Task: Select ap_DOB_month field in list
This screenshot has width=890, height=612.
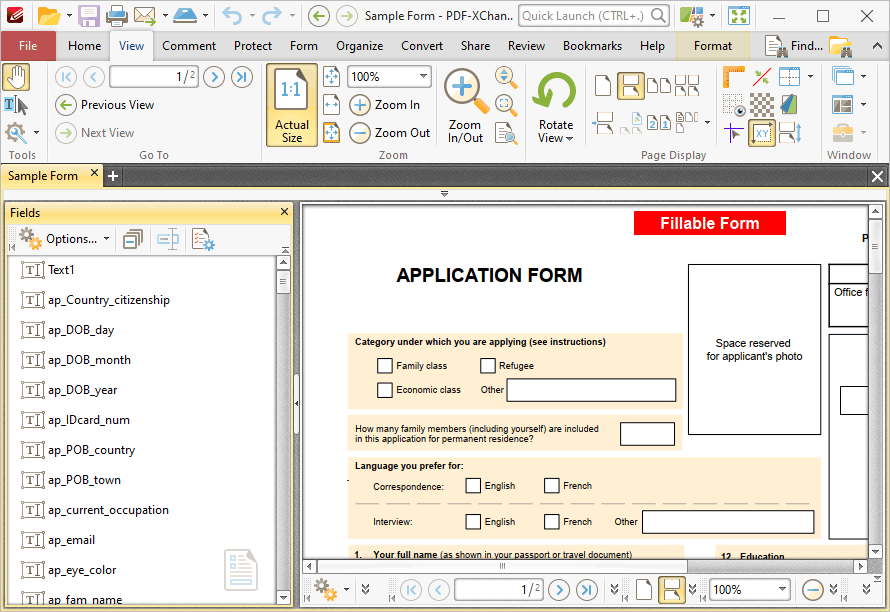Action: pos(89,360)
